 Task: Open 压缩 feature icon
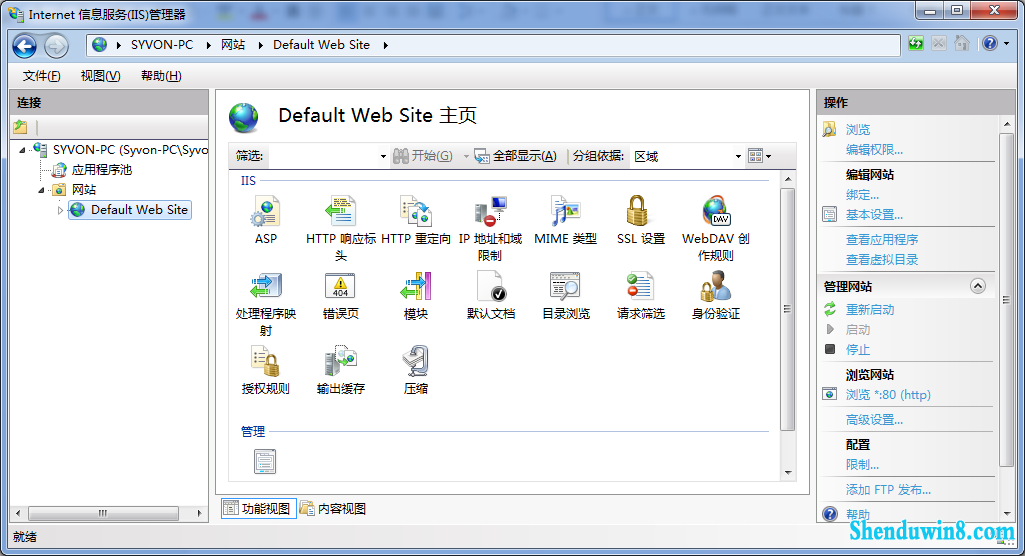click(x=416, y=361)
